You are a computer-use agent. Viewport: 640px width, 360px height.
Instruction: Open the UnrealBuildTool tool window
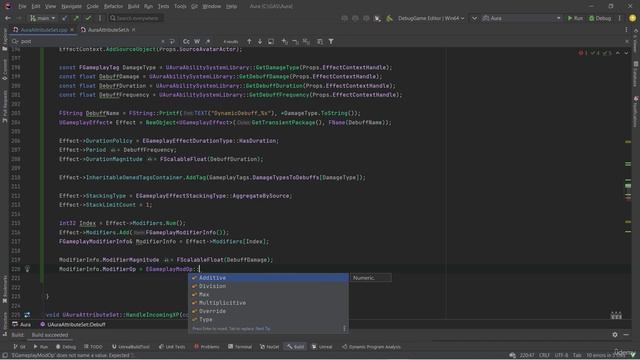pos(131,347)
